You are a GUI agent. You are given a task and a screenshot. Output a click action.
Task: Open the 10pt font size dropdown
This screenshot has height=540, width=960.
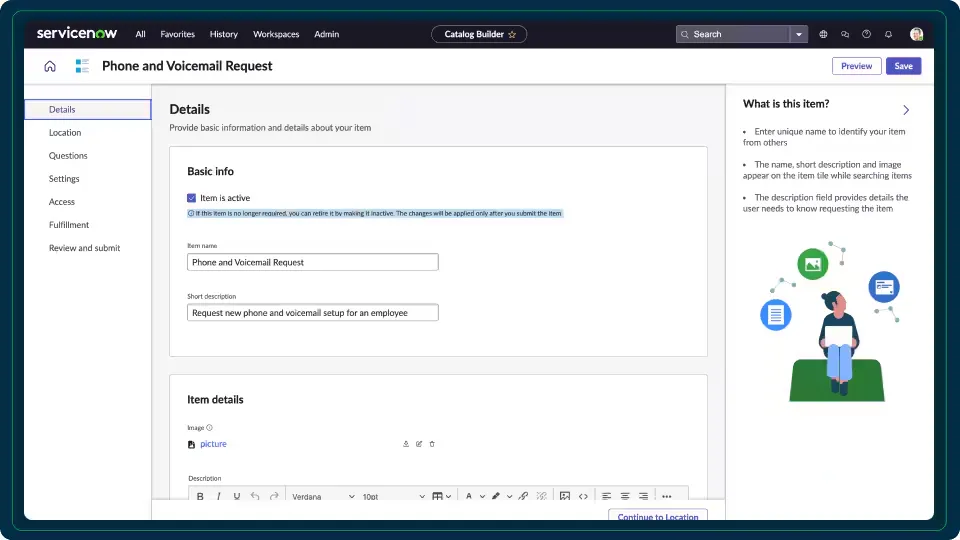[392, 496]
